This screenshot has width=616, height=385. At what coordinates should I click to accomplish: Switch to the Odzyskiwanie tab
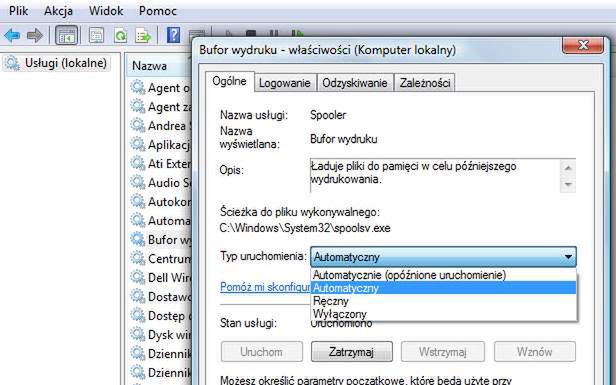pos(355,83)
